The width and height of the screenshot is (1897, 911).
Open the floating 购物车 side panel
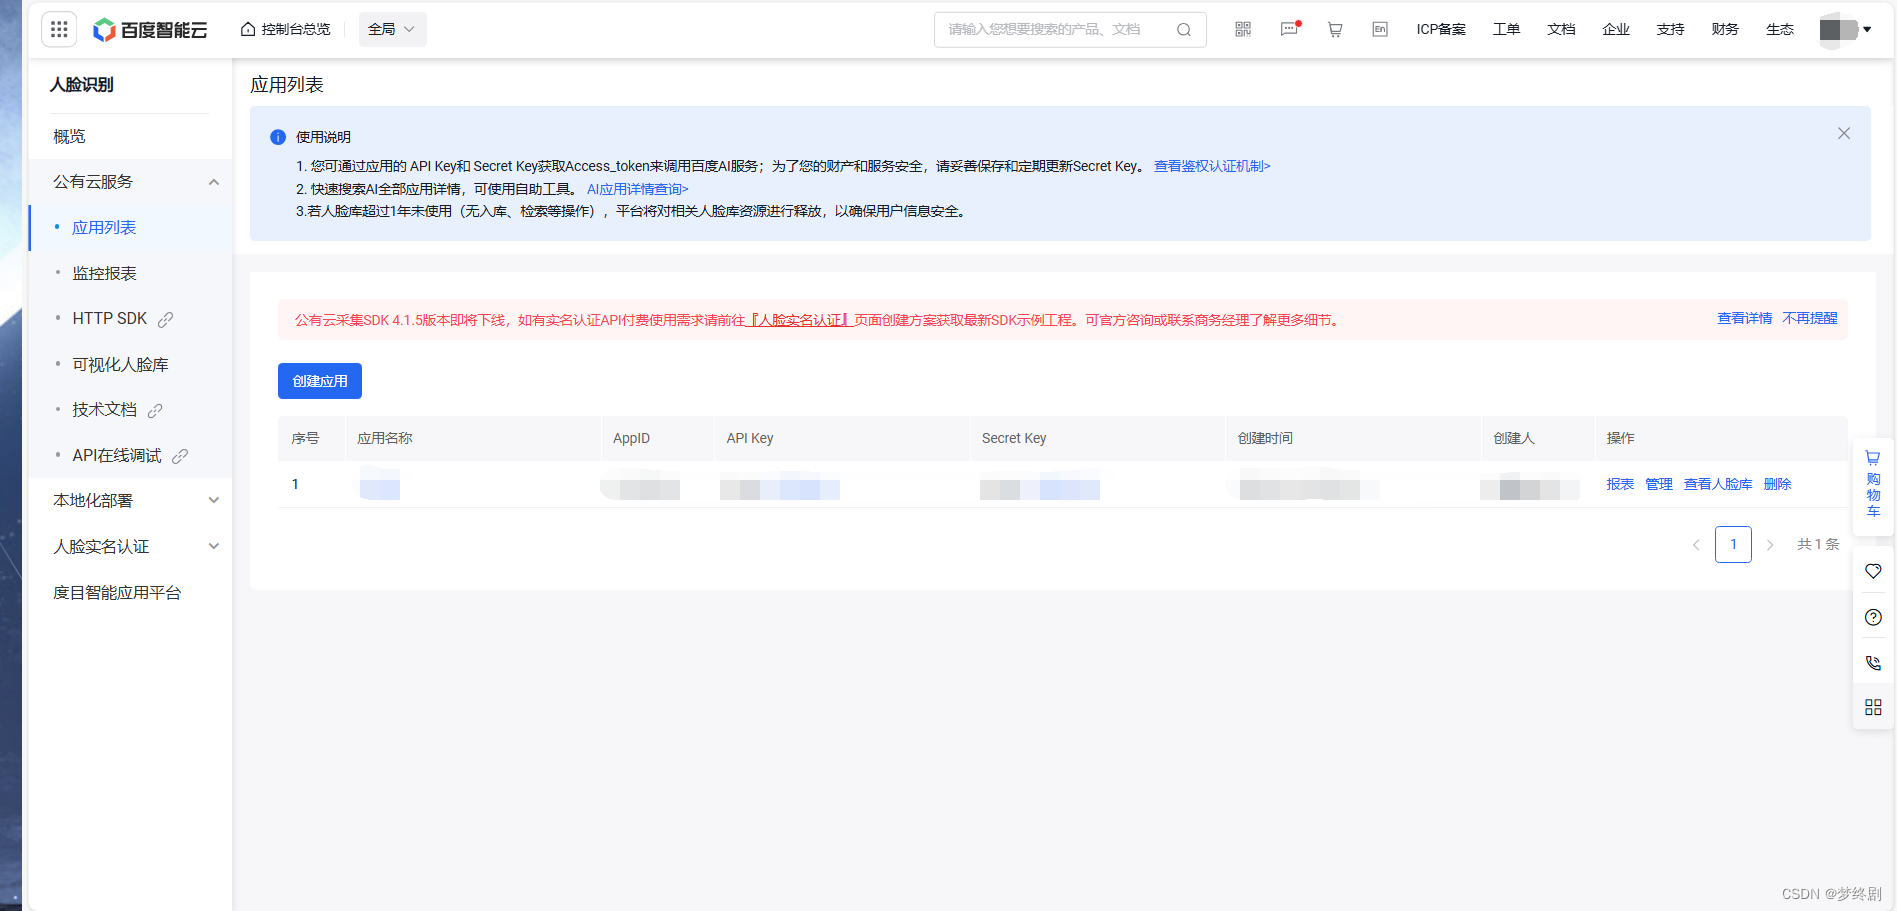click(1873, 485)
